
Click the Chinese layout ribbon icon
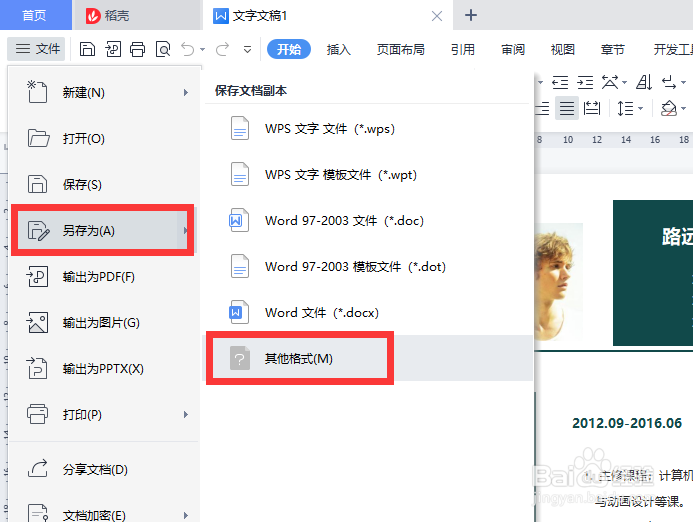pyautogui.click(x=610, y=82)
